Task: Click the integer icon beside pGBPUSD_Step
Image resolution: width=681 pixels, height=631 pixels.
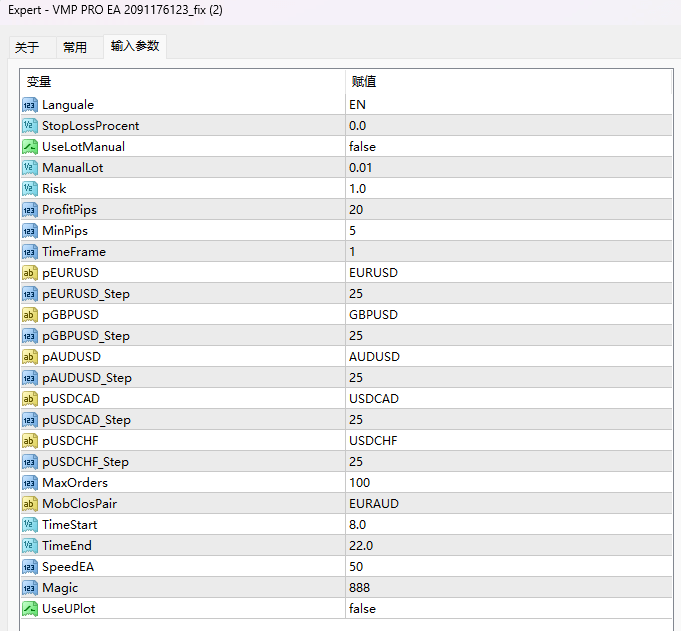Action: pos(30,336)
